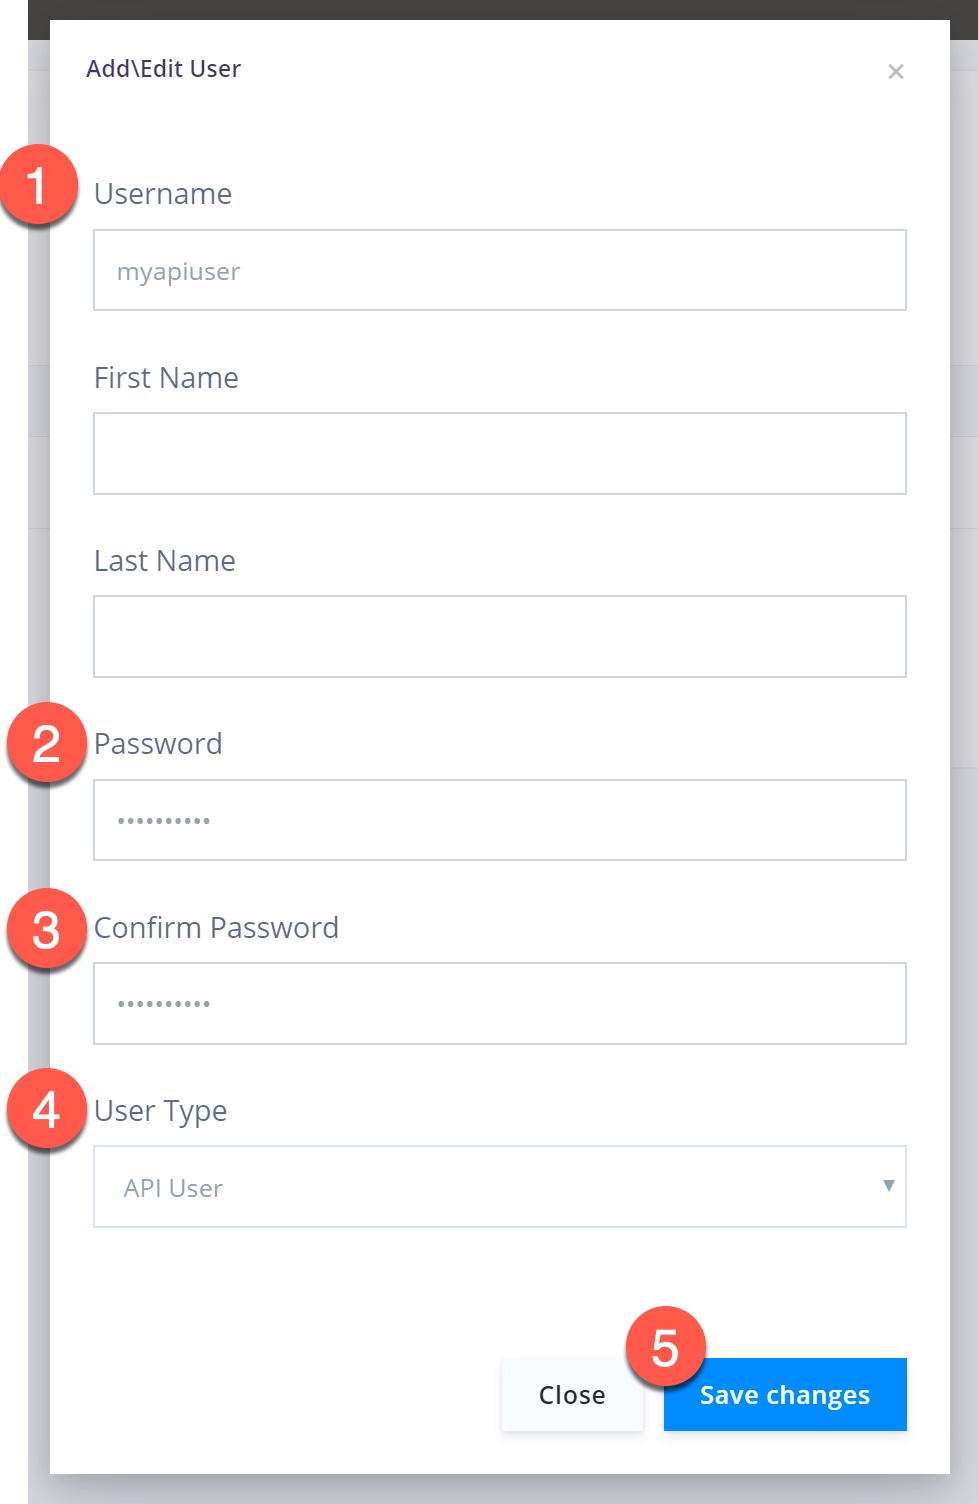Click the Add\Edit User dialog title
The image size is (978, 1504).
click(x=163, y=69)
